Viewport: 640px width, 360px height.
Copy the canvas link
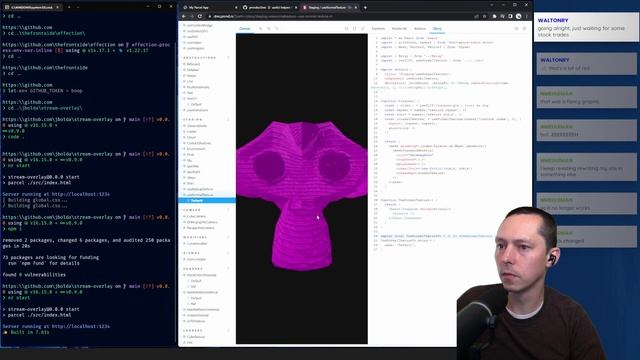coord(362,29)
